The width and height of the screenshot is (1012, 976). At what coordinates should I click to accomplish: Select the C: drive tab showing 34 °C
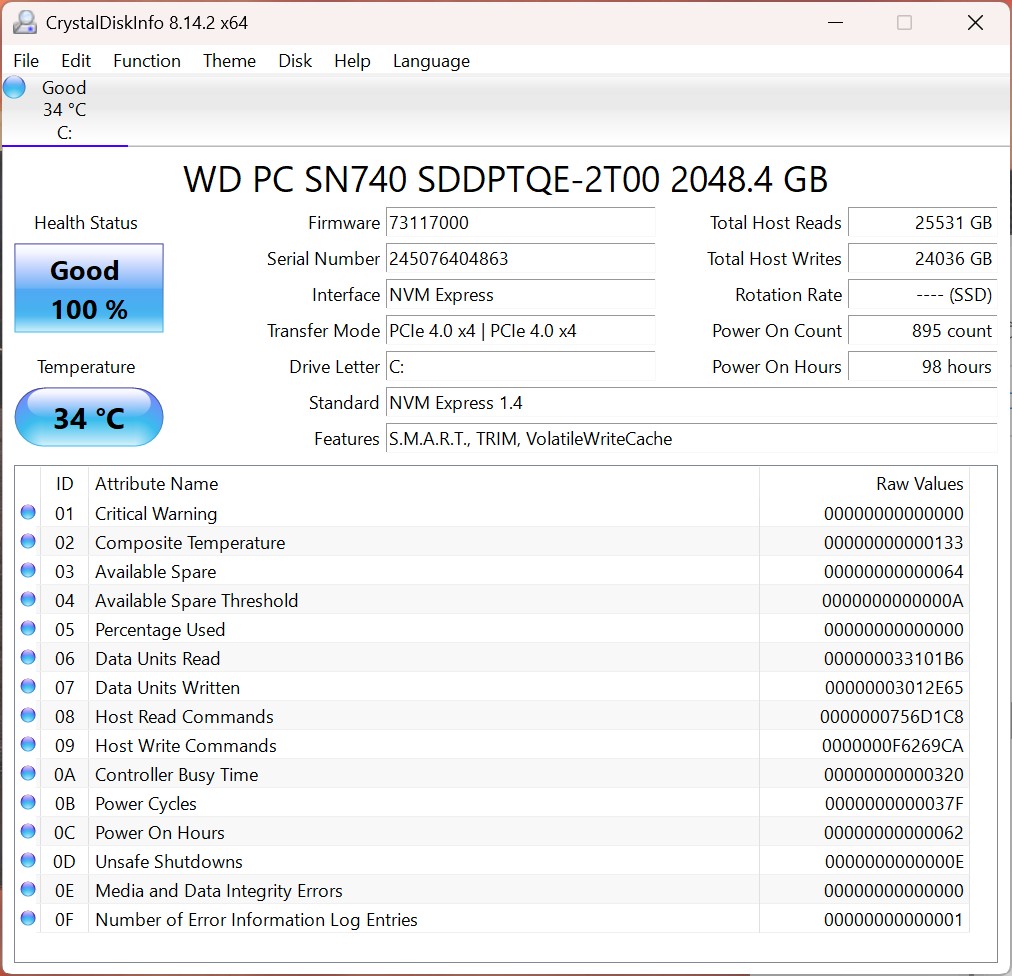point(64,110)
